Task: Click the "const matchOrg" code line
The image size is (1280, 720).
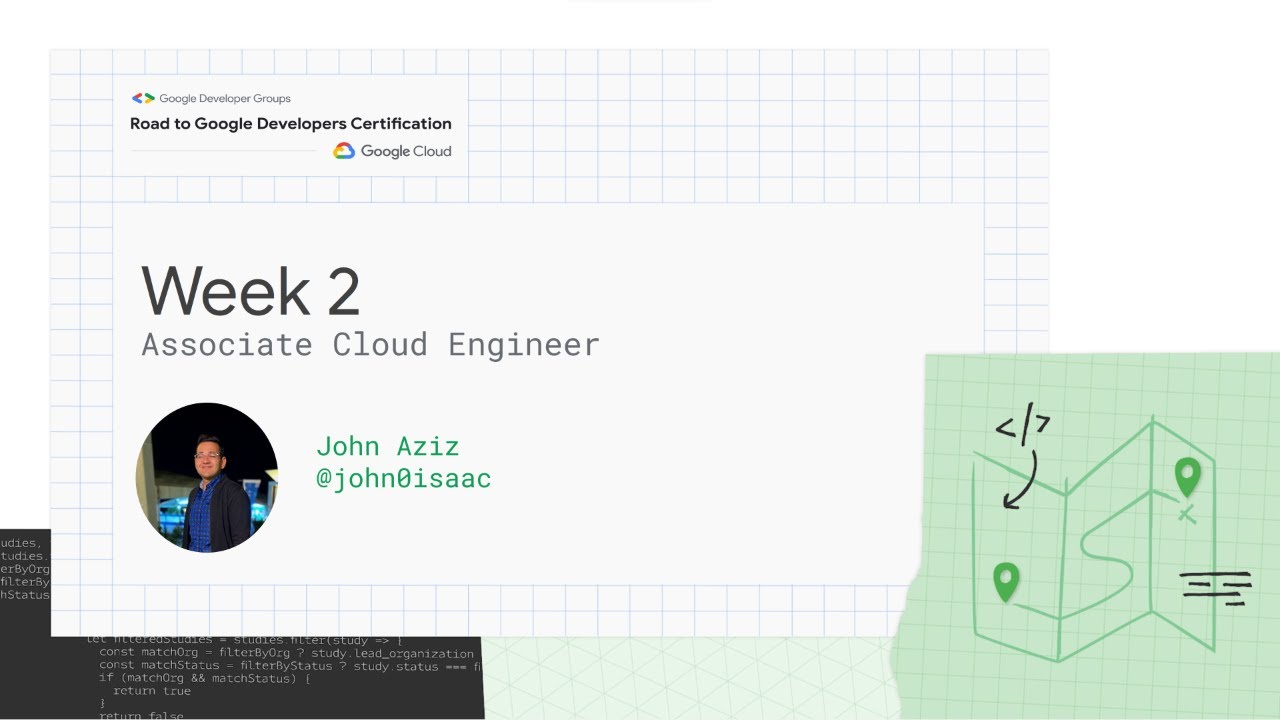Action: point(286,653)
